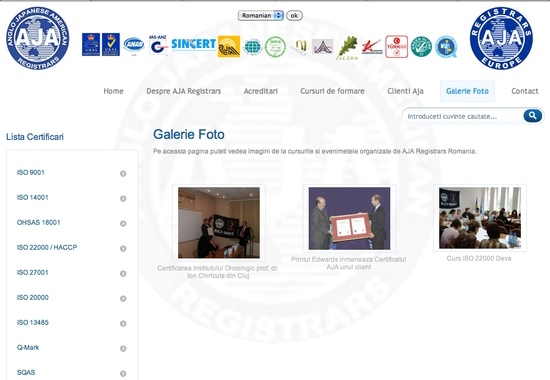Image resolution: width=550 pixels, height=380 pixels.
Task: Expand ISO 22000 / HACCP arrow
Action: [x=123, y=248]
